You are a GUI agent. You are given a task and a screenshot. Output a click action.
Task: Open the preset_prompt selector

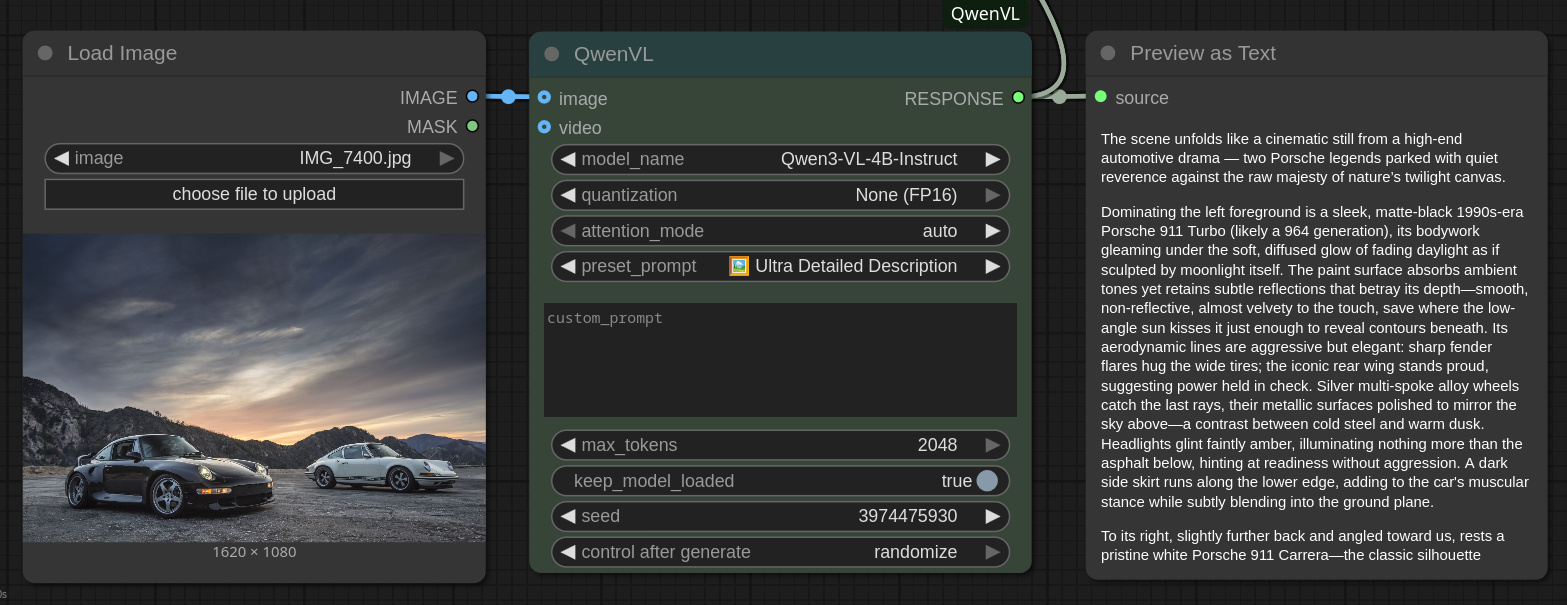coord(780,266)
